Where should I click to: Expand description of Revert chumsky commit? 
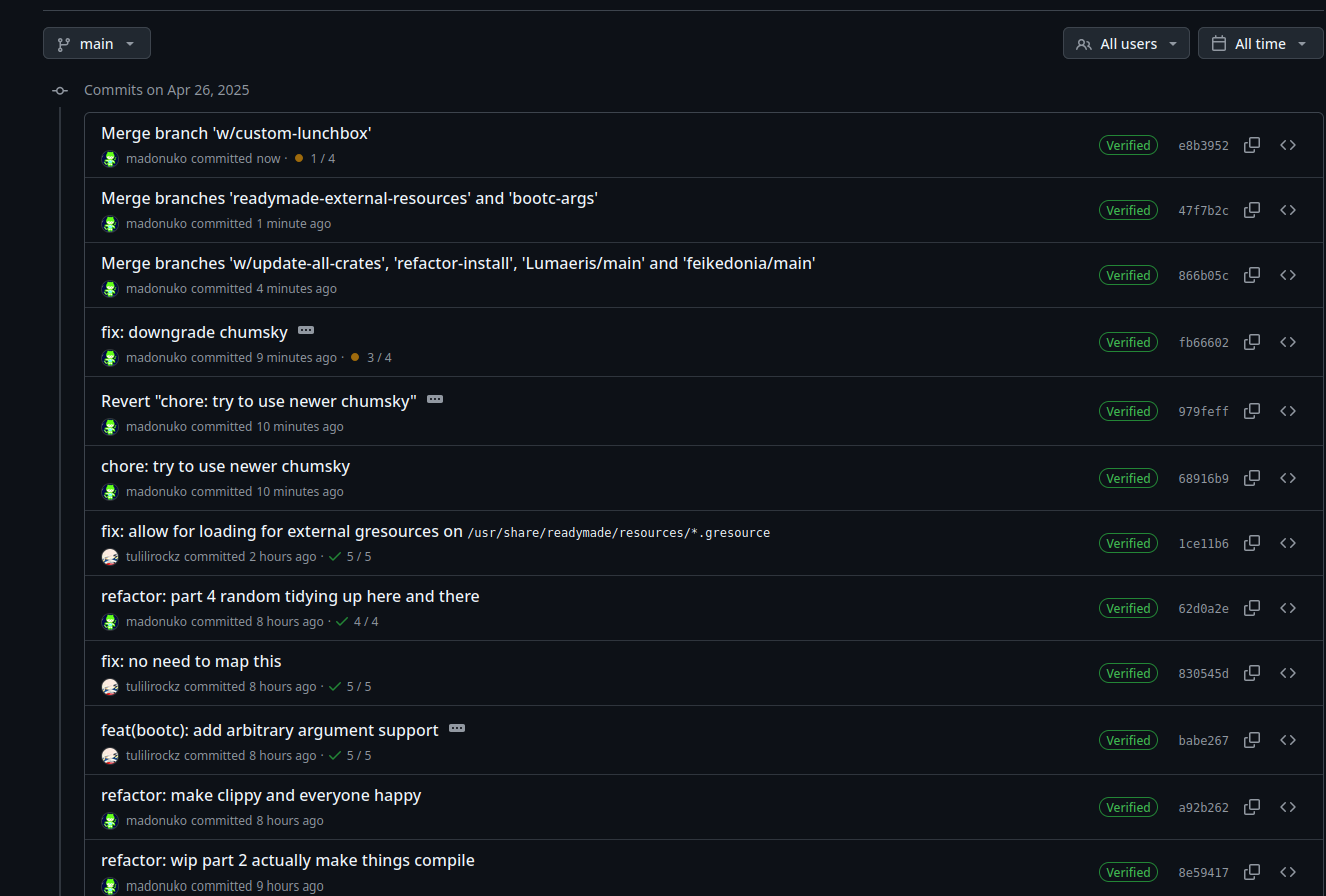435,399
